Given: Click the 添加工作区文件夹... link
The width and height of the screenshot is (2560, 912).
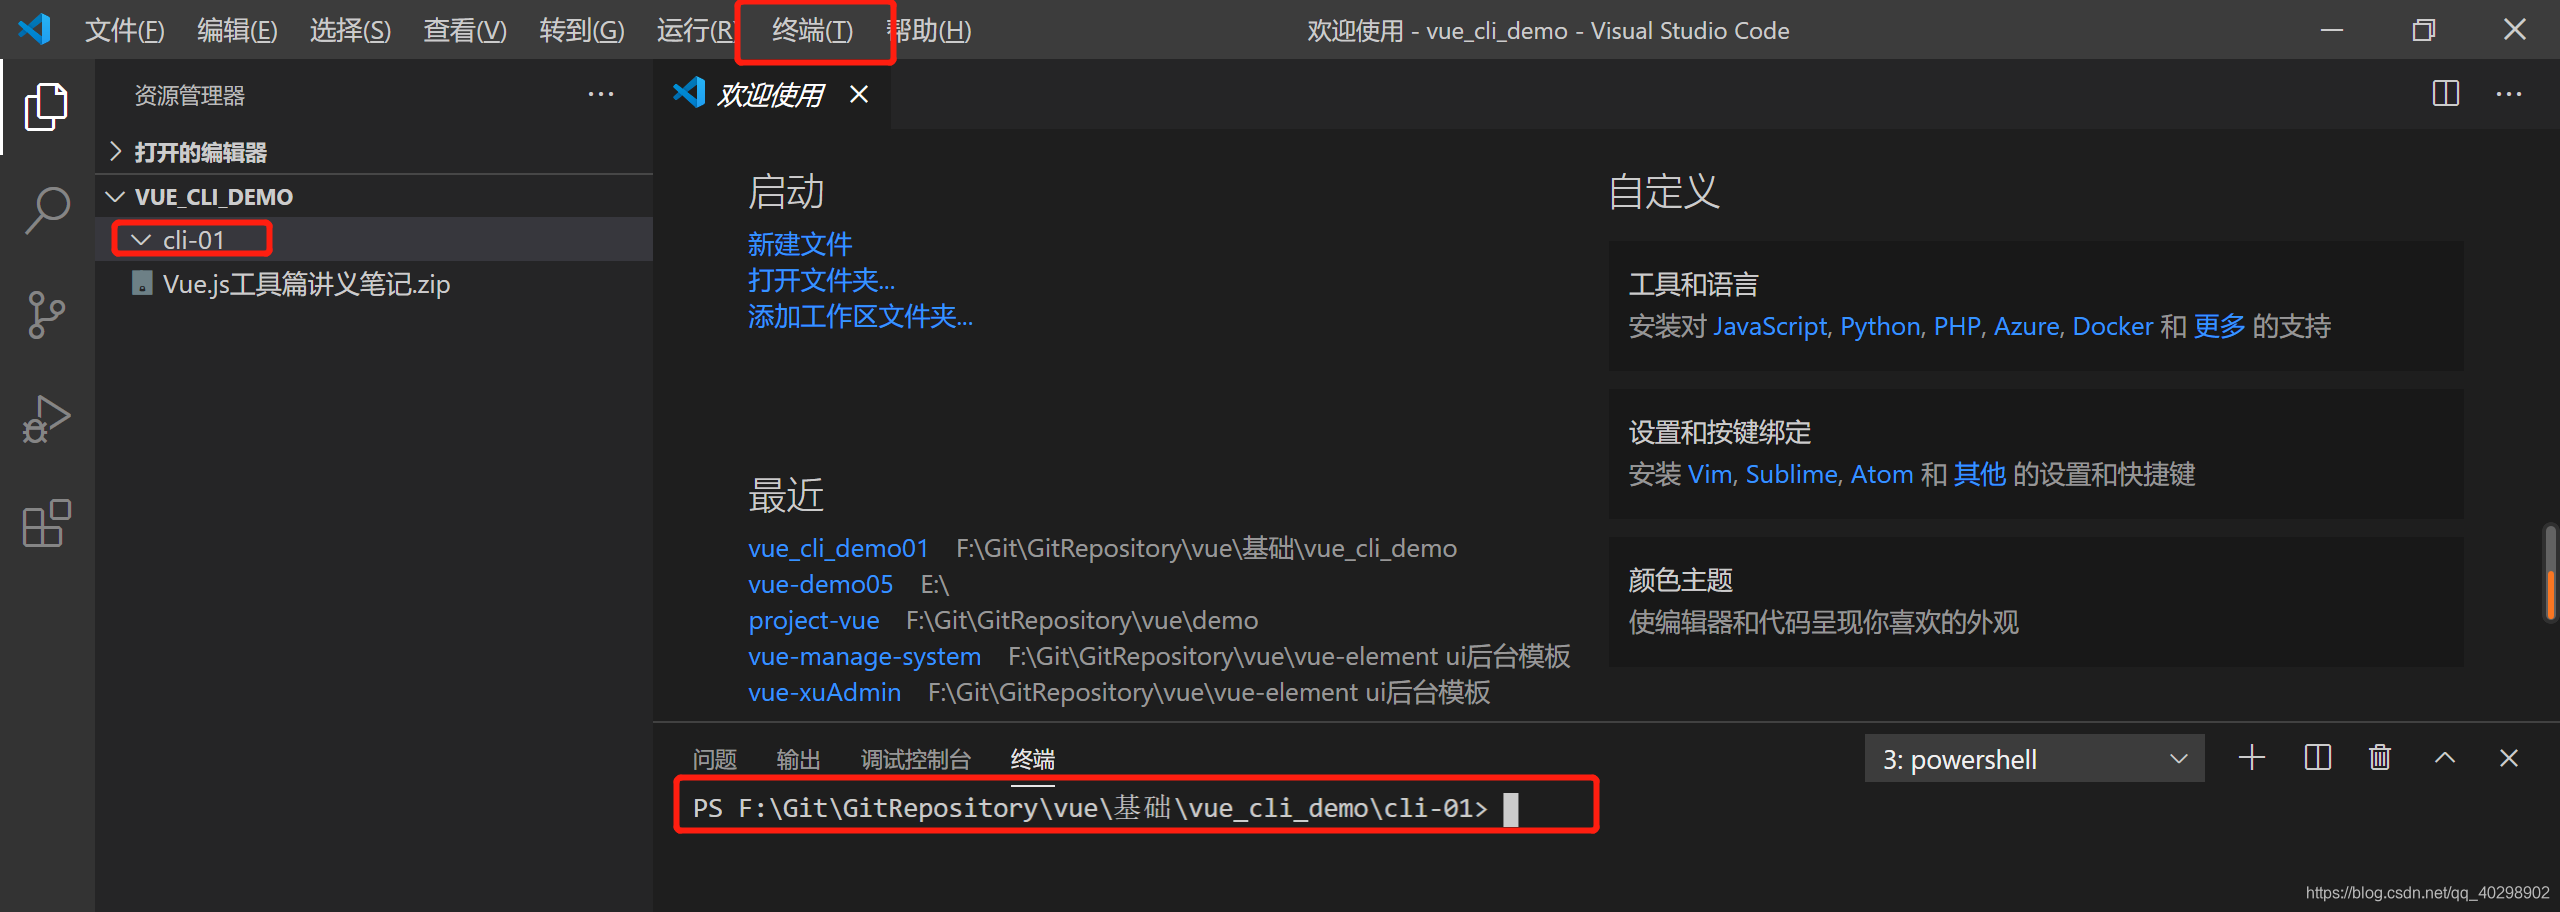Looking at the screenshot, I should 861,316.
